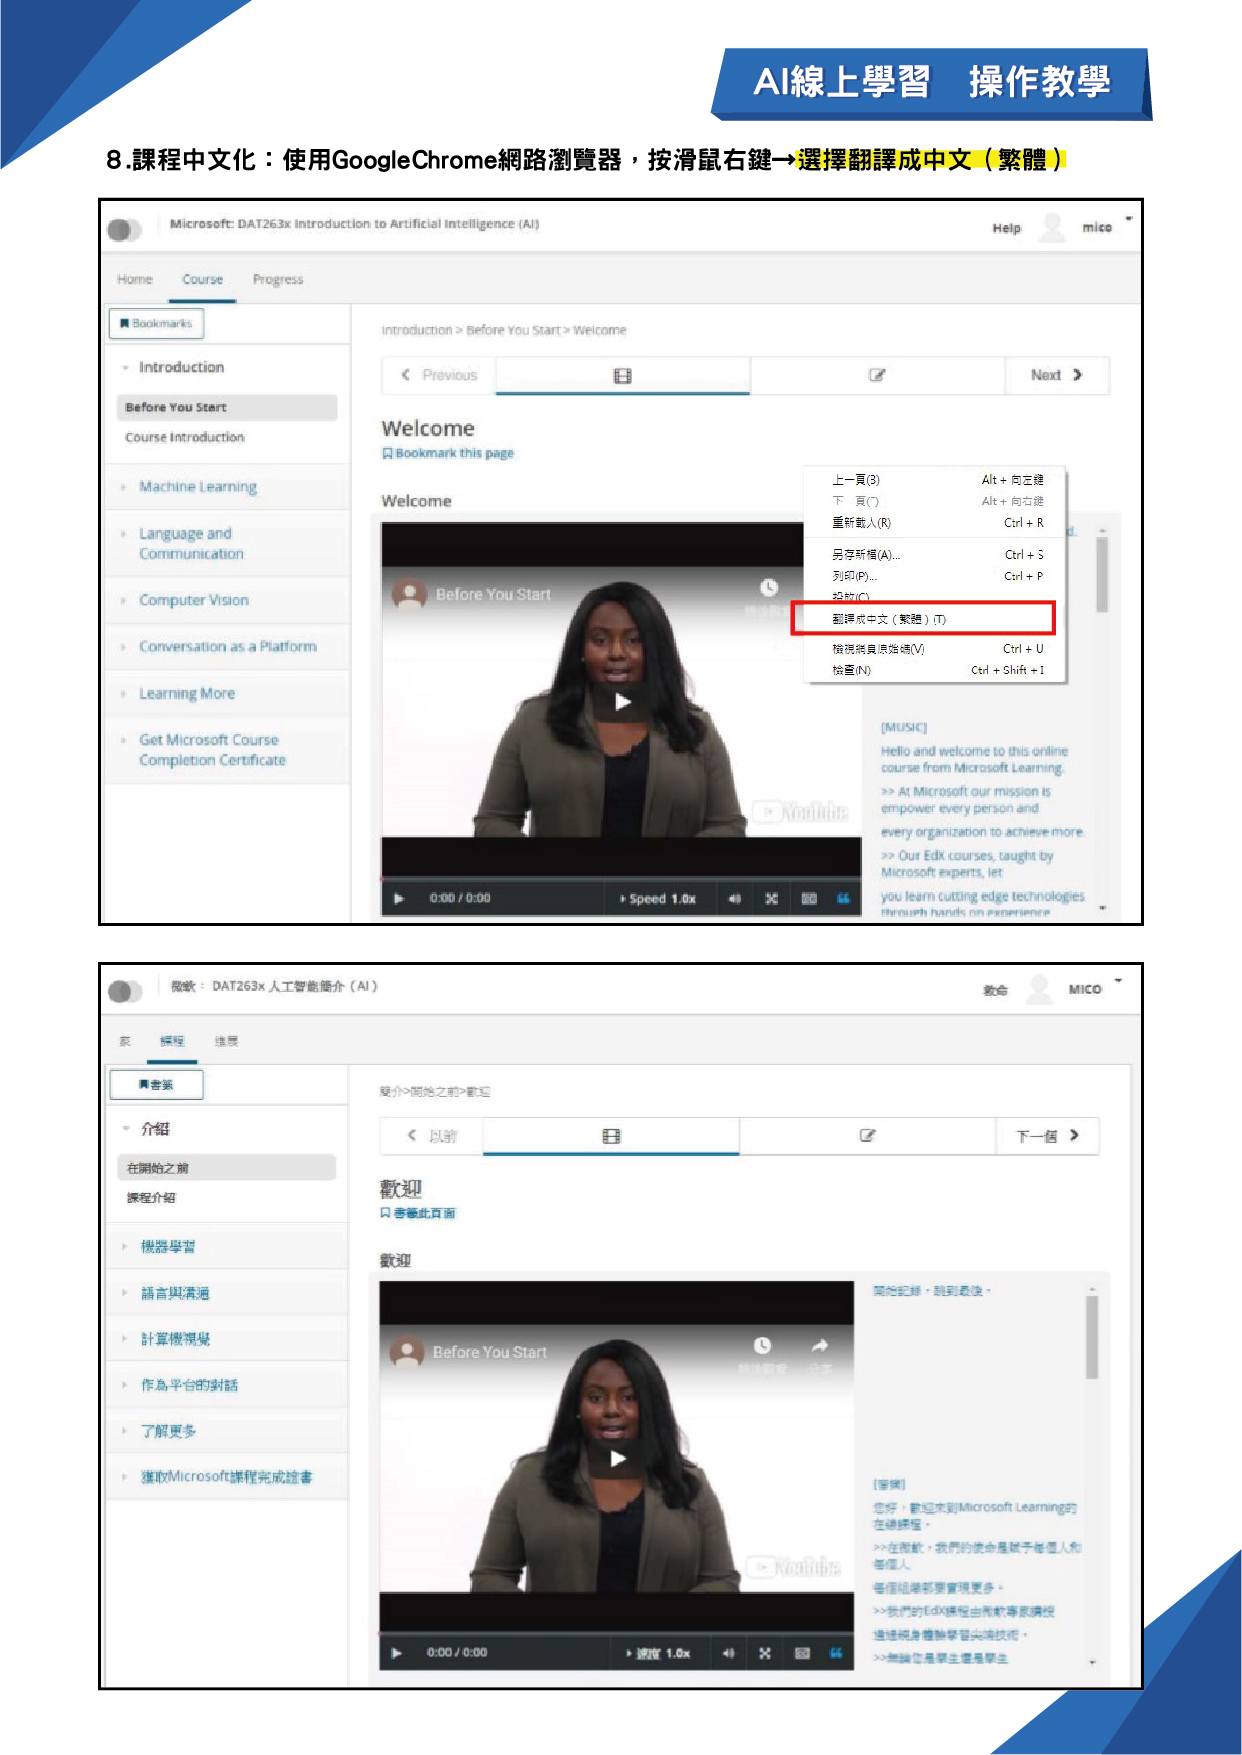The image size is (1242, 1755).
Task: Click the Next button
Action: pyautogui.click(x=1057, y=375)
